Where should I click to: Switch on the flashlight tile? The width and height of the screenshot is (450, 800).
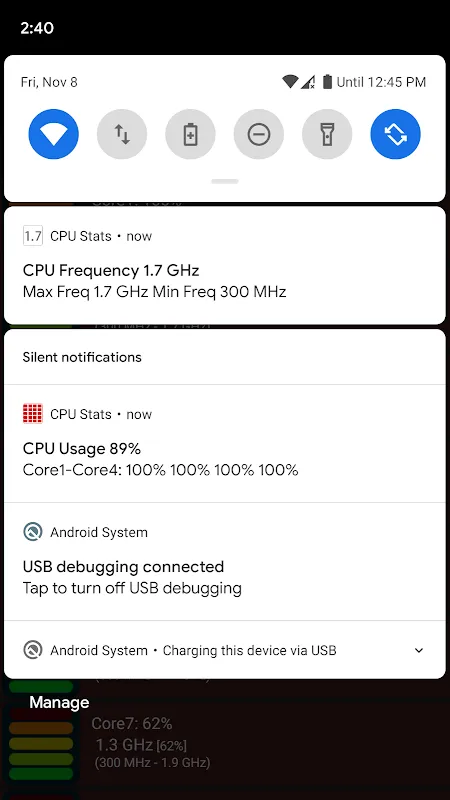tap(327, 134)
